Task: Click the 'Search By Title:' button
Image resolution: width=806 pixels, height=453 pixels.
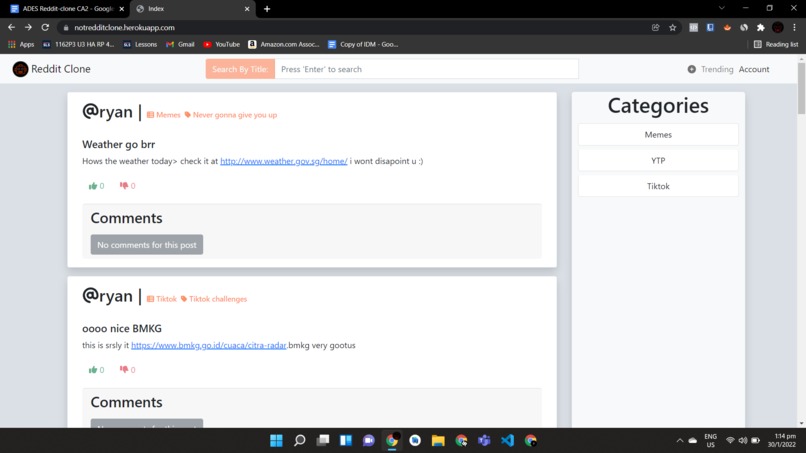Action: point(240,69)
